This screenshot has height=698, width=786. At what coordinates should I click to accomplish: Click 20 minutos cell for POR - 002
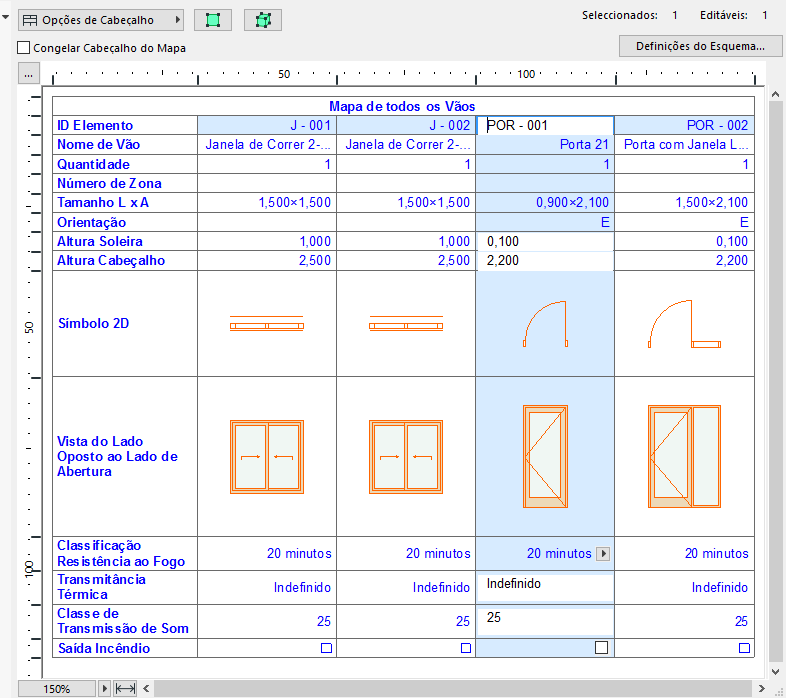(684, 554)
